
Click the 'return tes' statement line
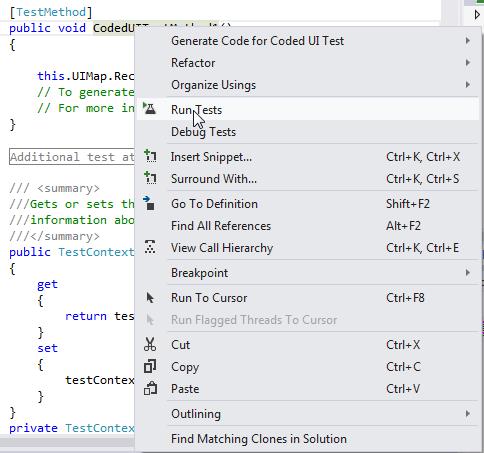100,316
